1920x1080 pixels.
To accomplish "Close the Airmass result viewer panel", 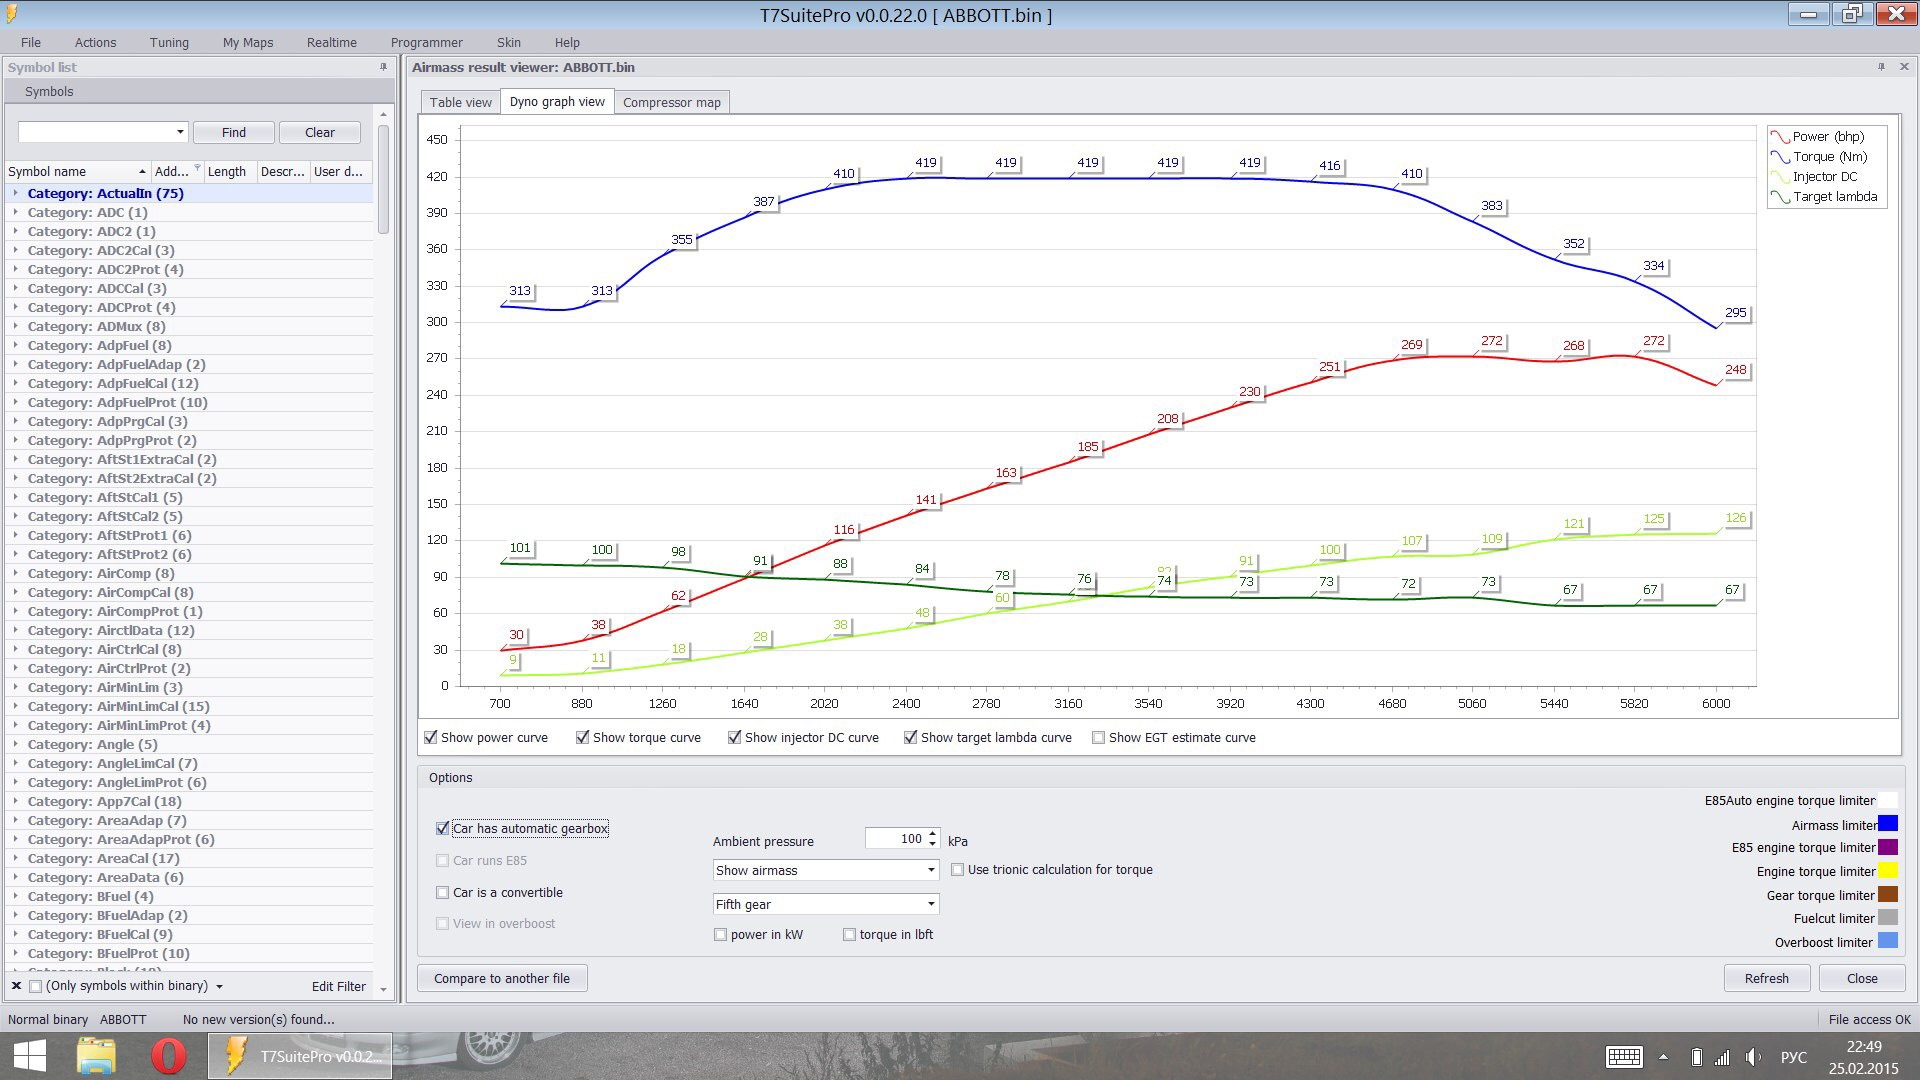I will tap(1904, 67).
